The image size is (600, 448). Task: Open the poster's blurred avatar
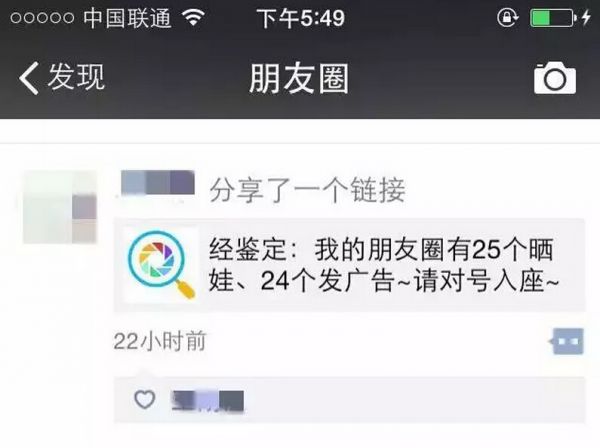tap(60, 207)
